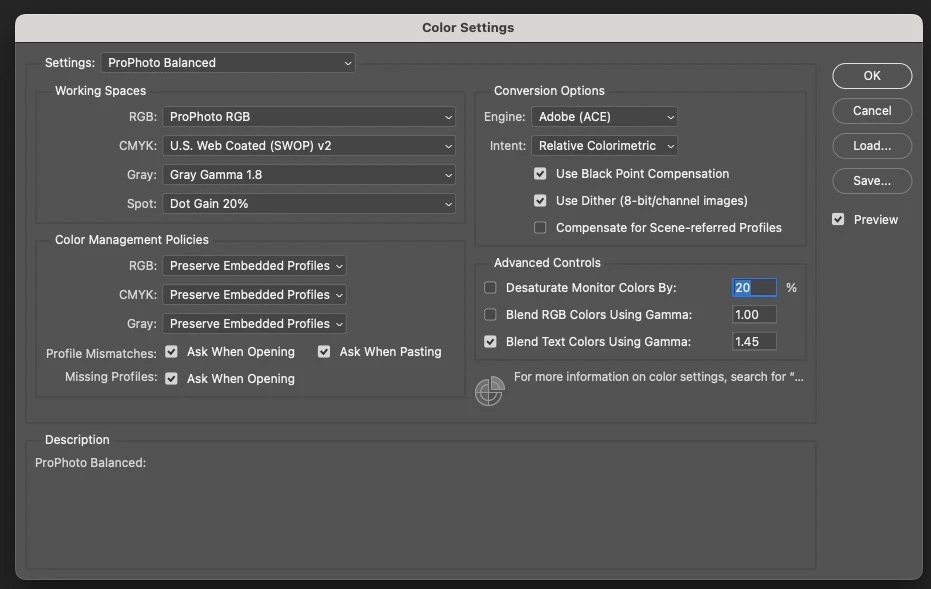
Task: Open the RGB working space dropdown
Action: point(308,117)
